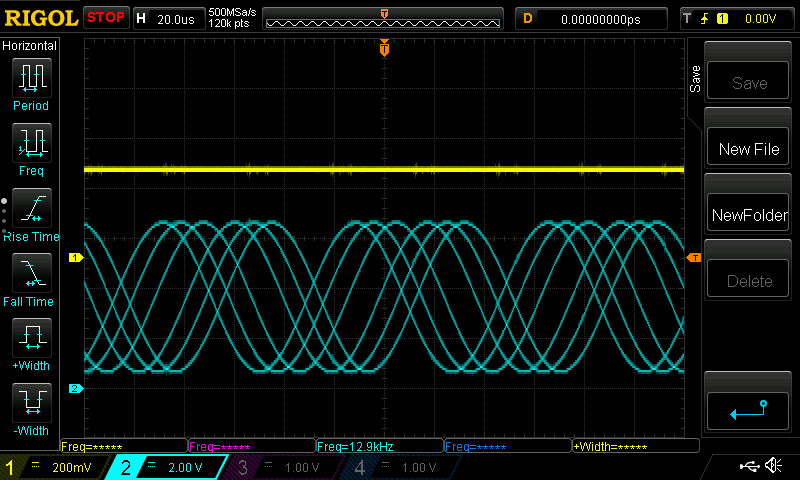Choose the Fall Time measurement icon

point(31,272)
